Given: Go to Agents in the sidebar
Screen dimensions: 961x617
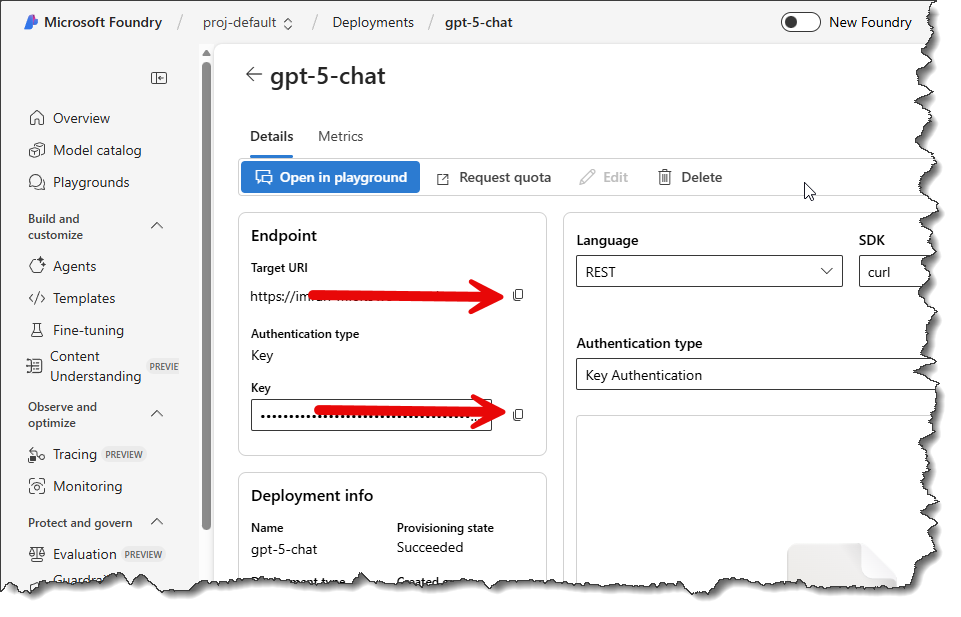Looking at the screenshot, I should [74, 266].
